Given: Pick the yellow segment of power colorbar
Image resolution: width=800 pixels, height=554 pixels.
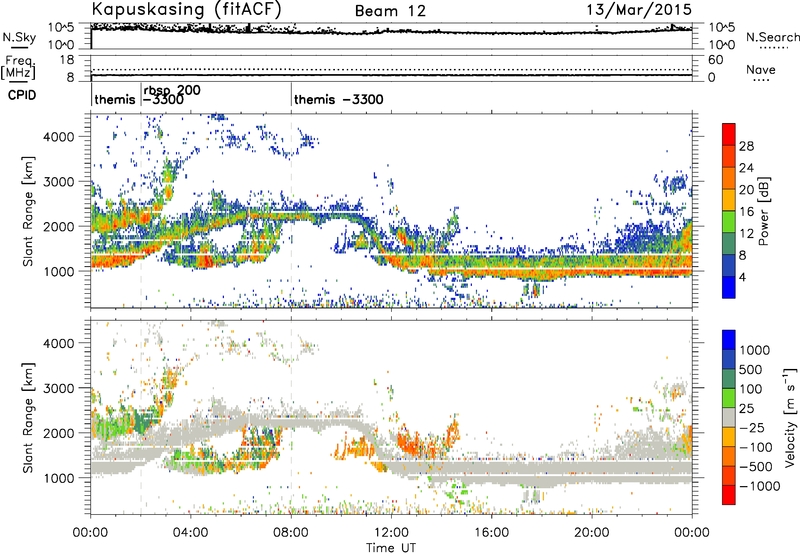Looking at the screenshot, I should click(x=729, y=199).
